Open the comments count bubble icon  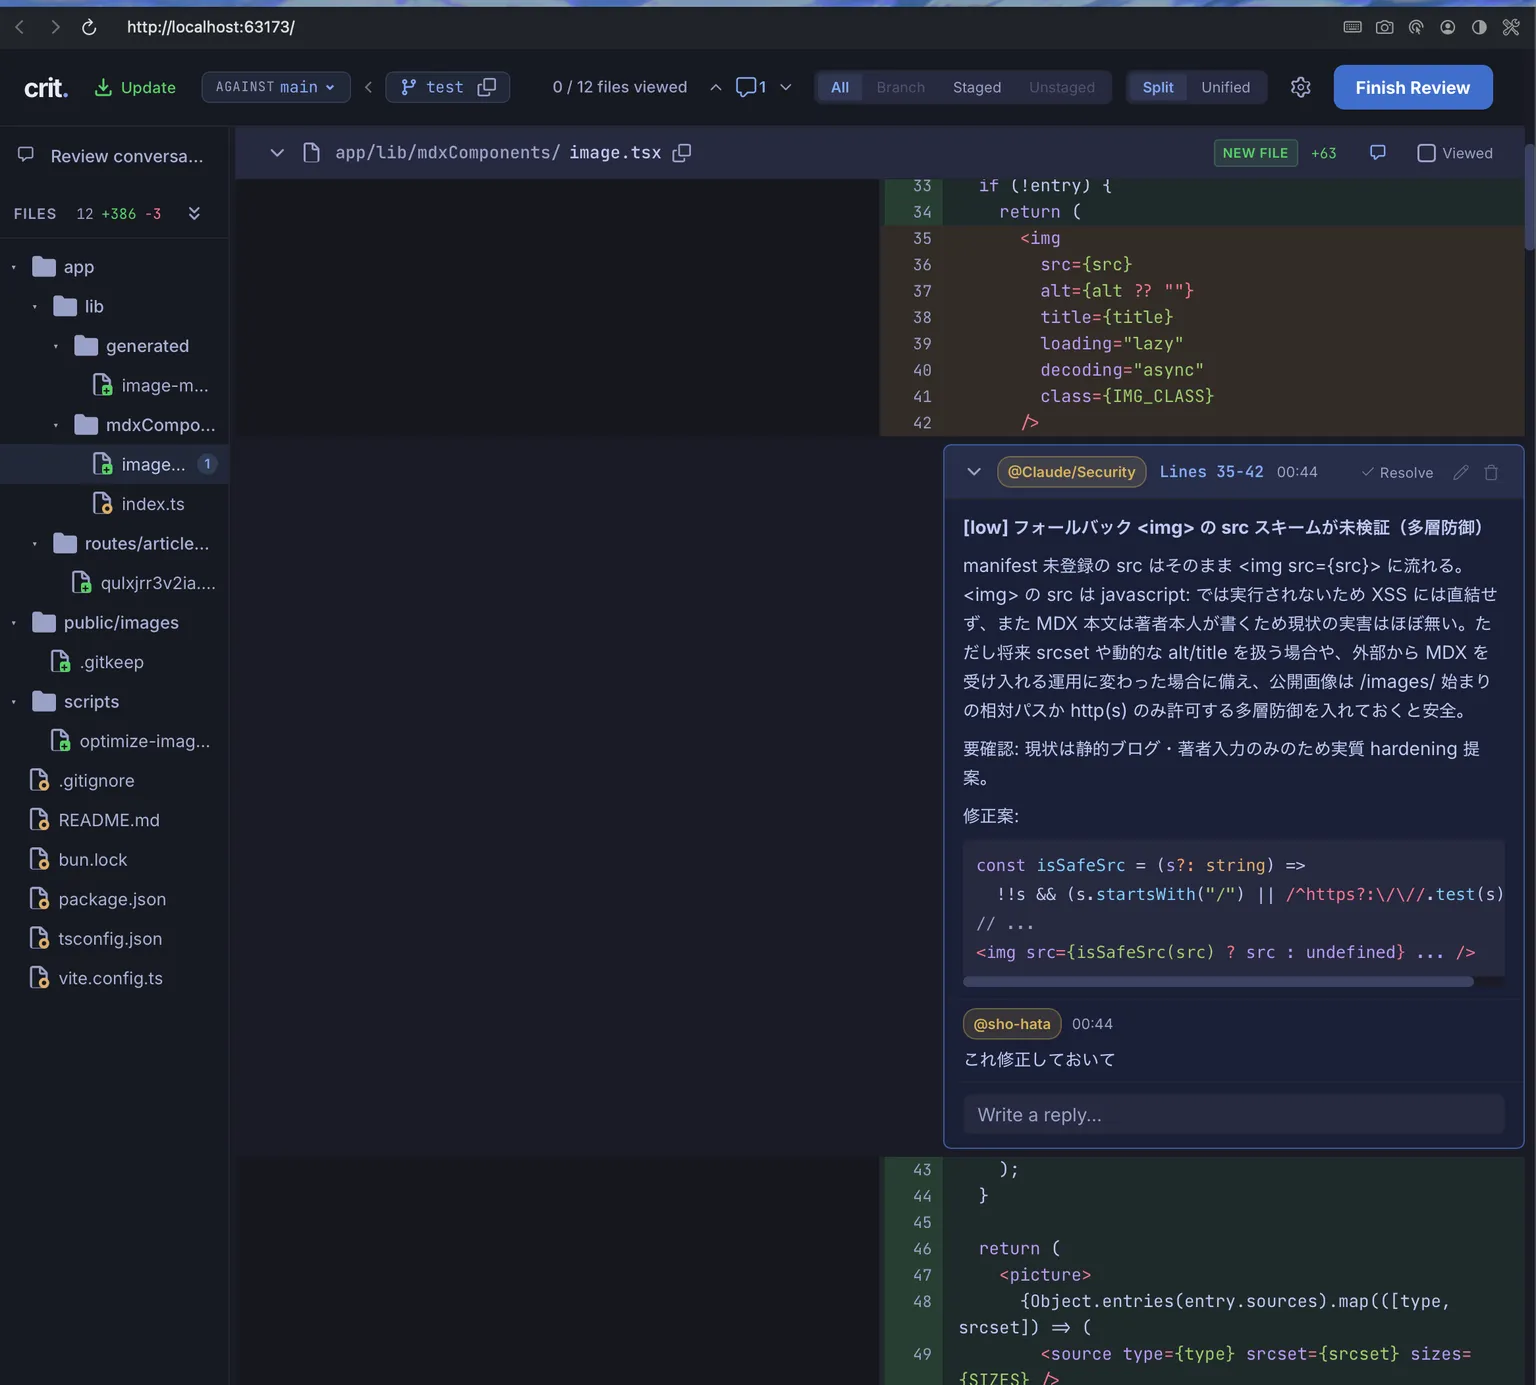(x=751, y=87)
